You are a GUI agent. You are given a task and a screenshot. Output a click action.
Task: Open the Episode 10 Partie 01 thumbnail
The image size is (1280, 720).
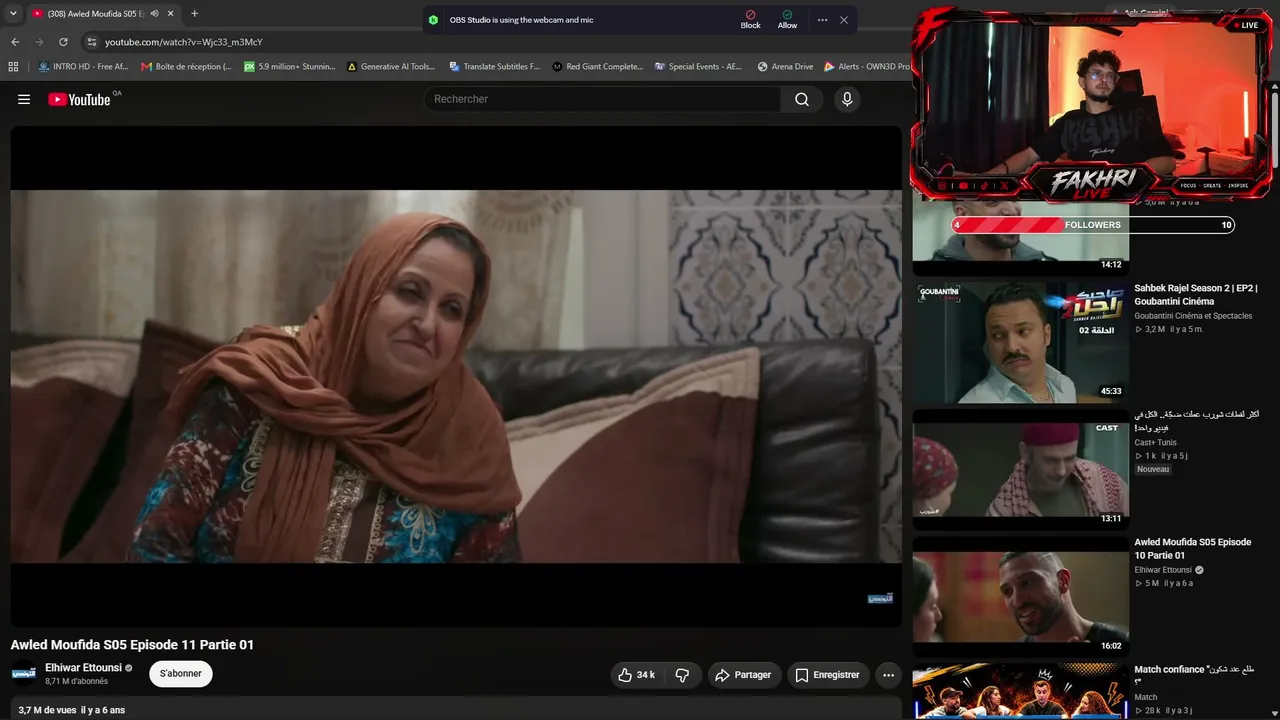[1020, 596]
